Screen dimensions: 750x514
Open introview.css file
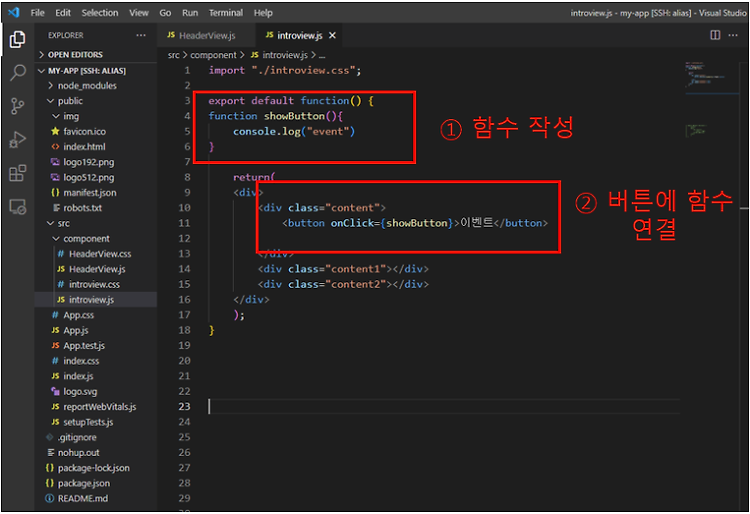coord(94,284)
